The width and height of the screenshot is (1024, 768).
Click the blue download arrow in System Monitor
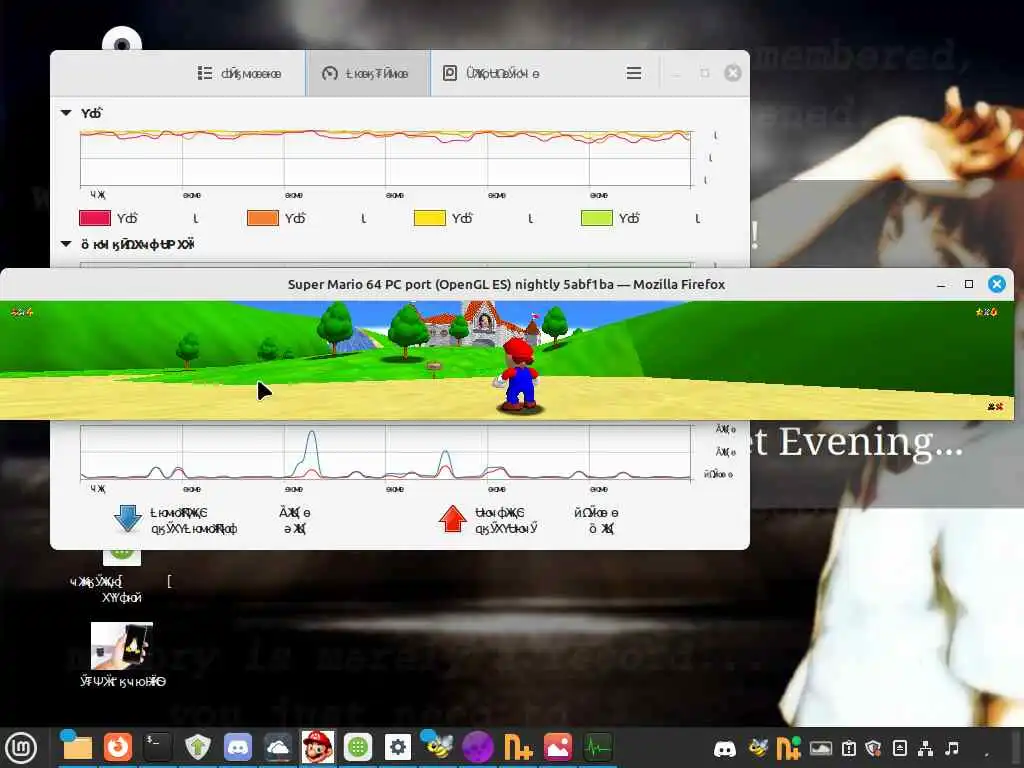tap(128, 518)
